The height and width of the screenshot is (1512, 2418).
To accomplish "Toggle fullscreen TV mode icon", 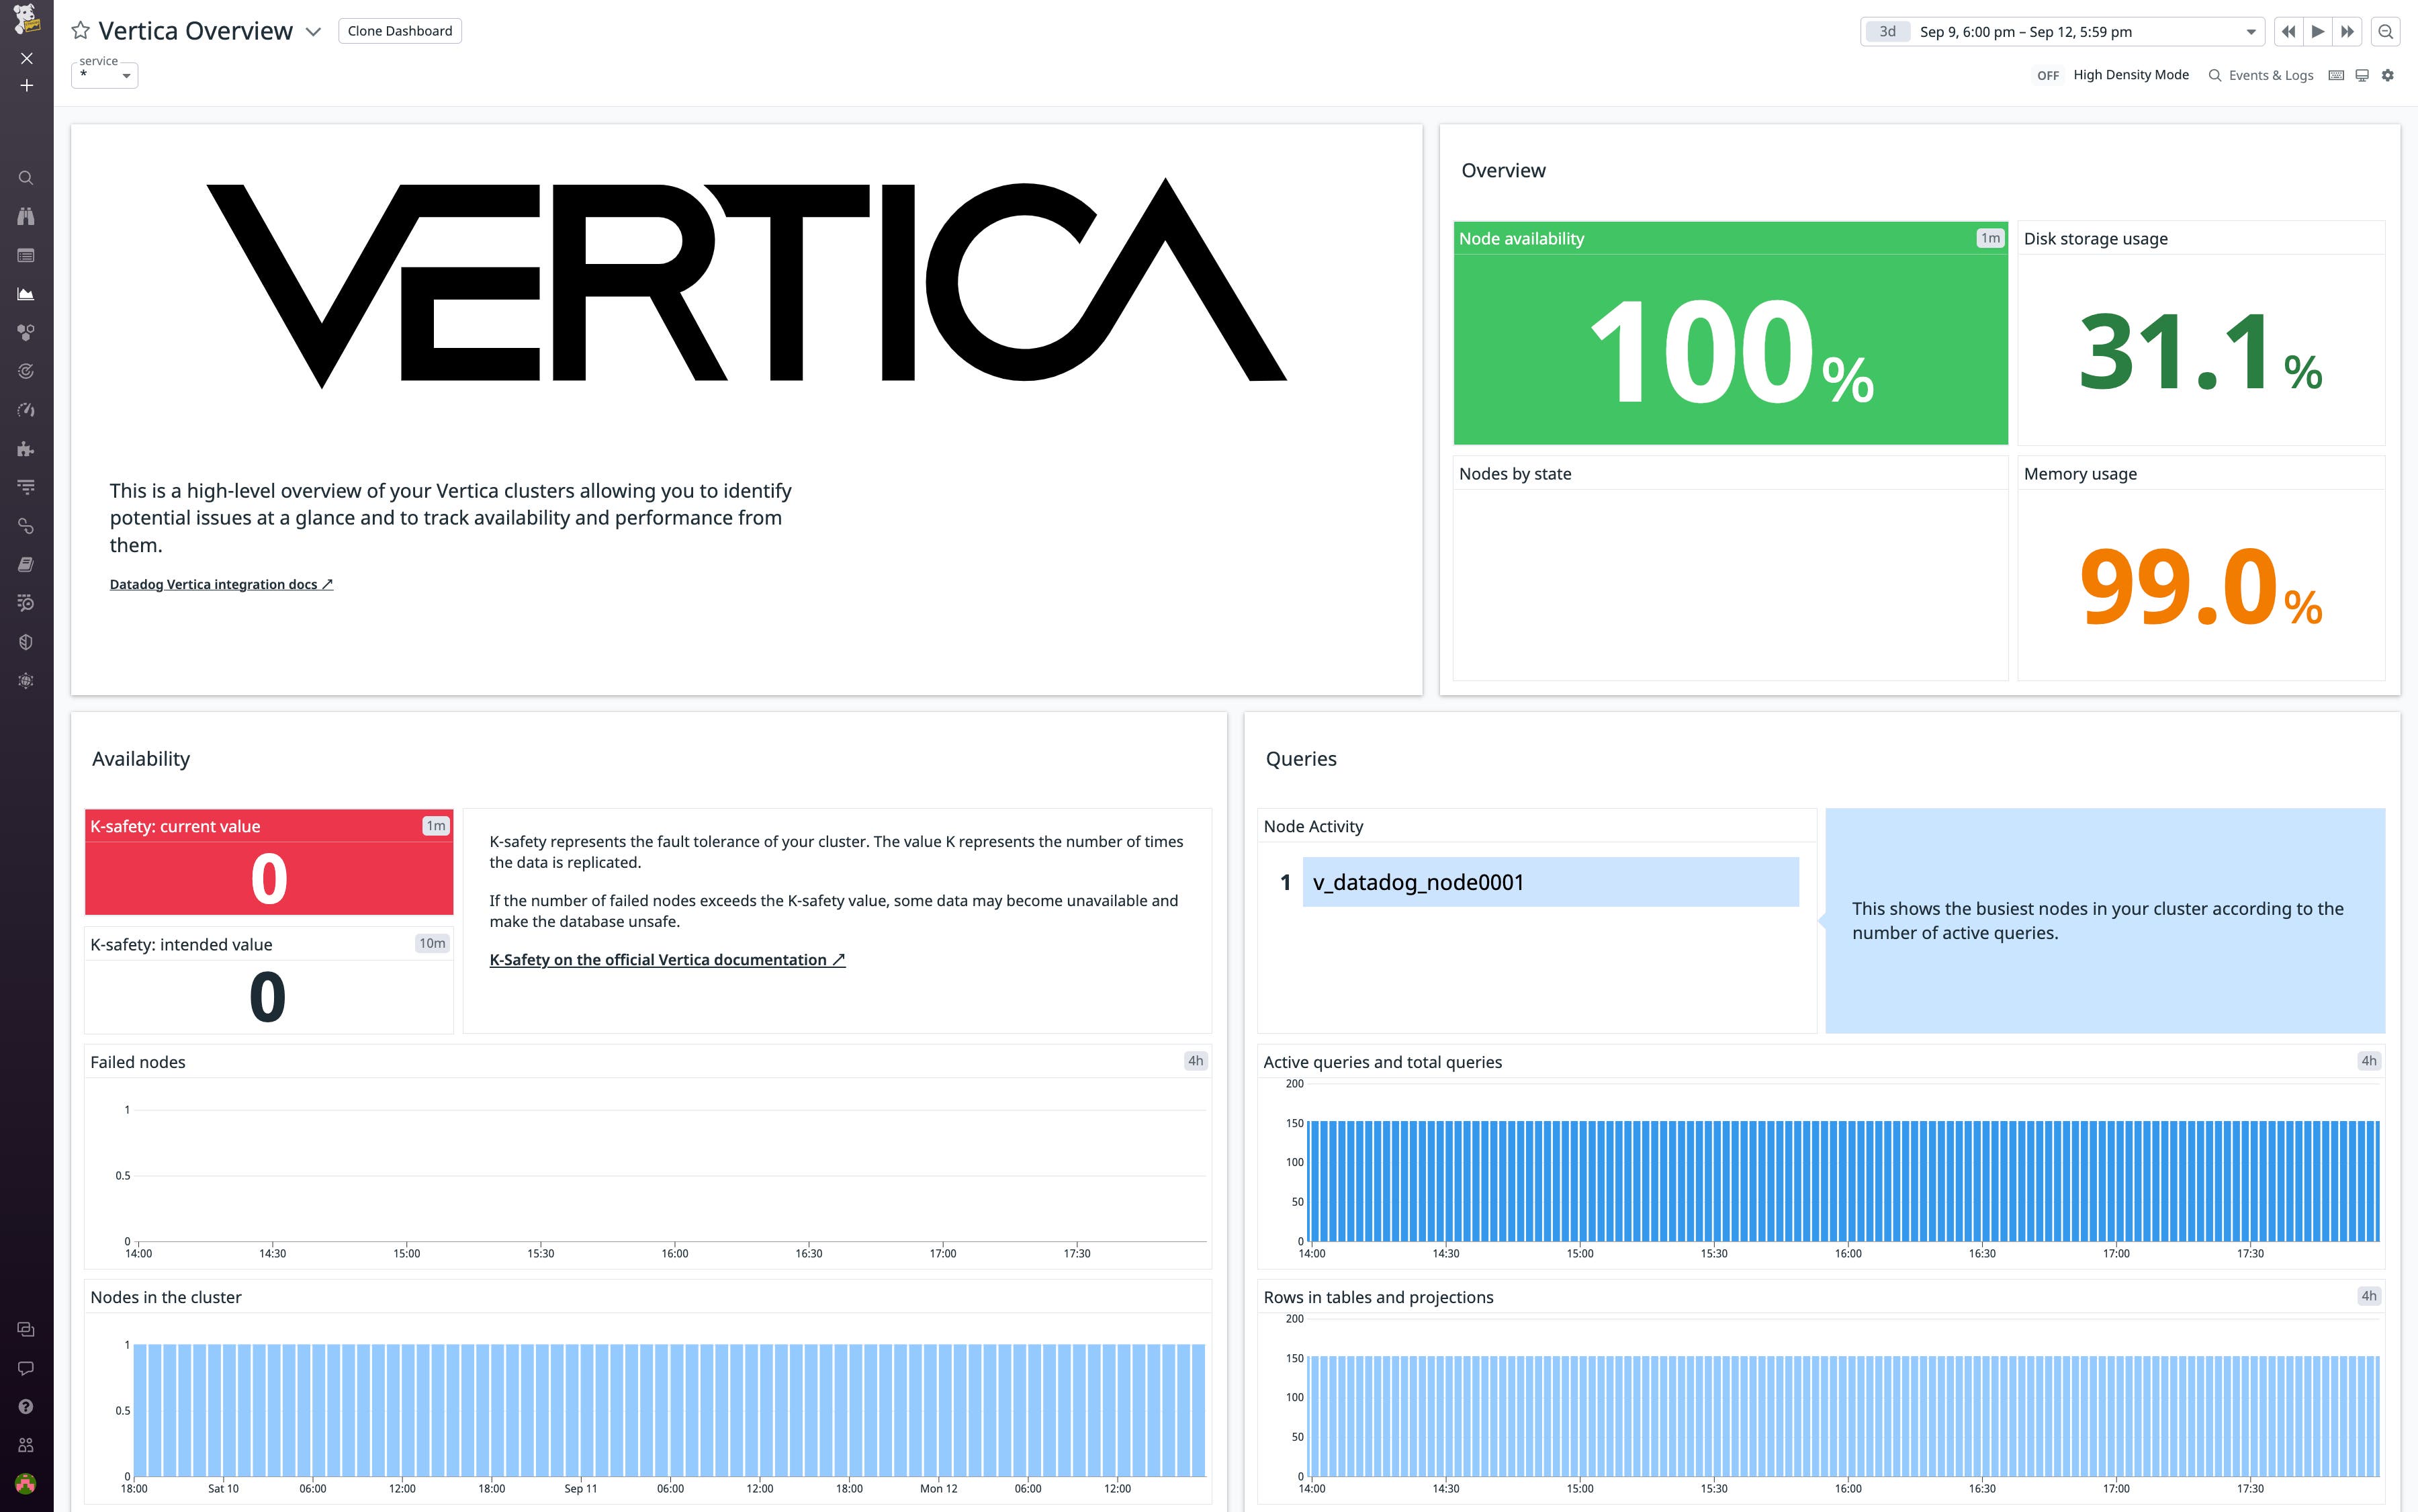I will click(x=2361, y=75).
